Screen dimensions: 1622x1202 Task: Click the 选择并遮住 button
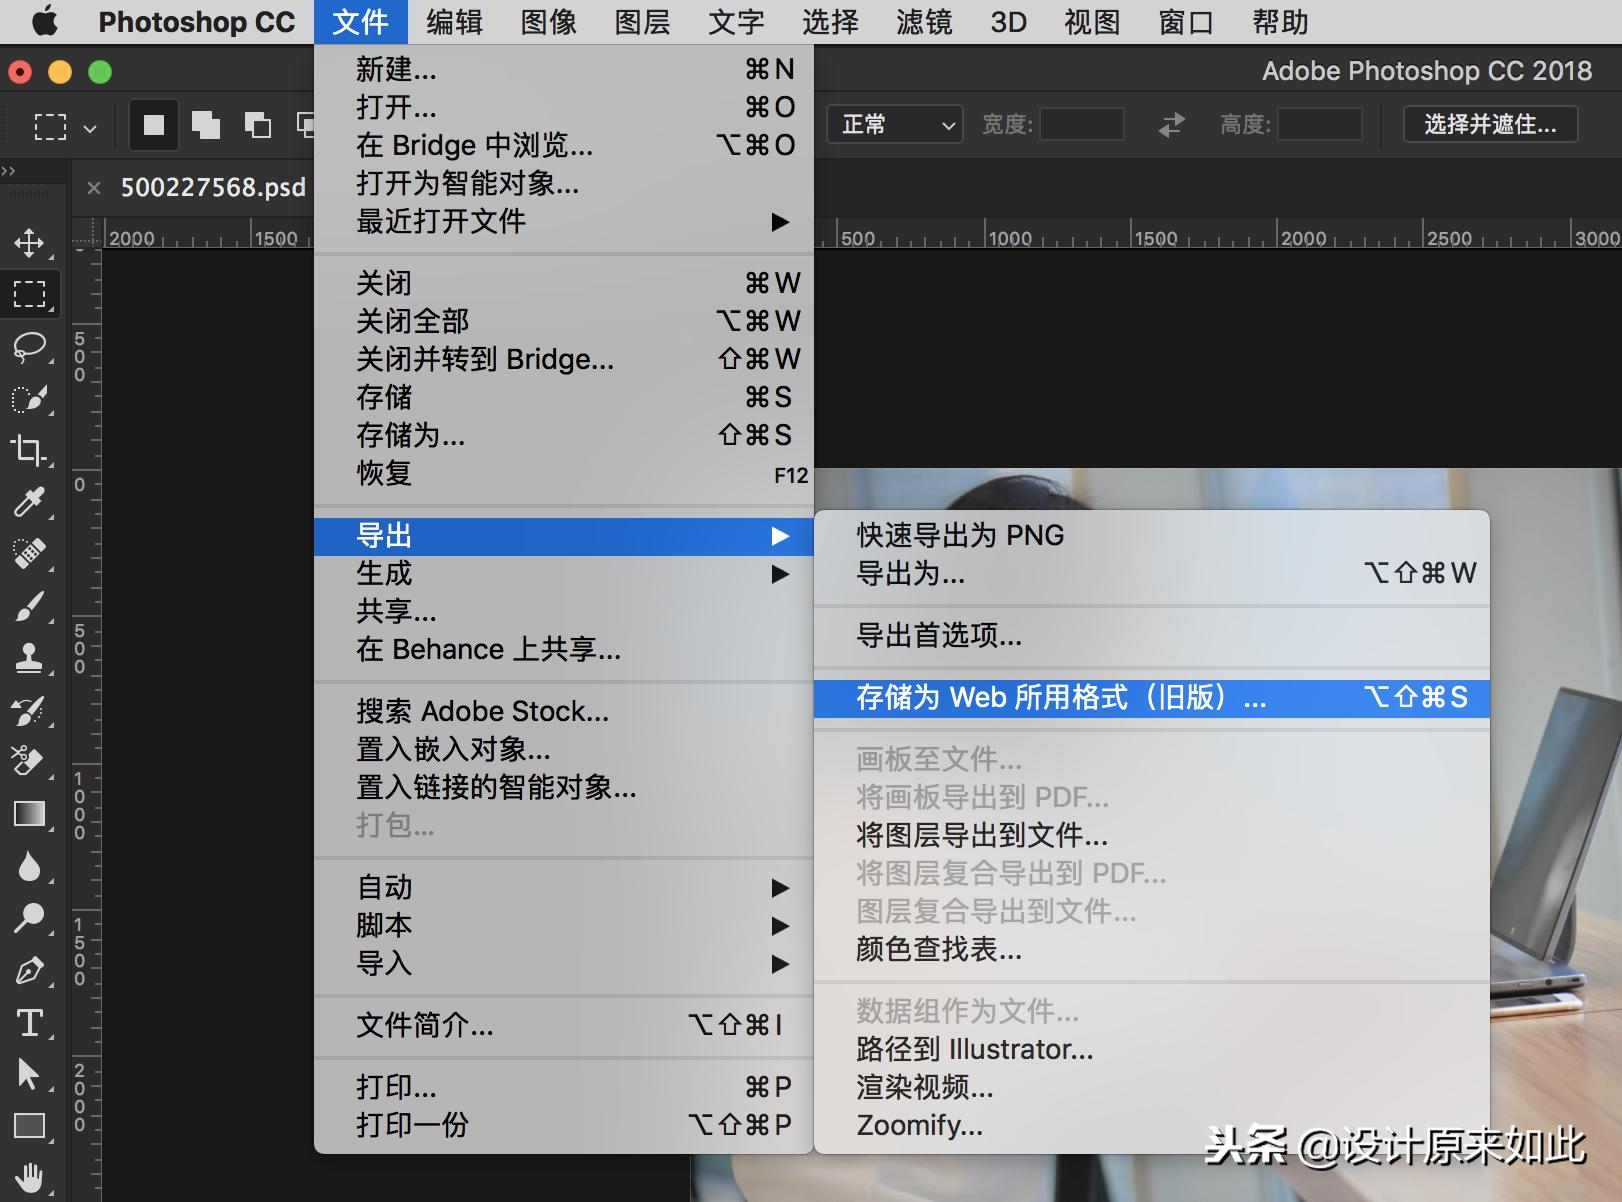tap(1489, 124)
